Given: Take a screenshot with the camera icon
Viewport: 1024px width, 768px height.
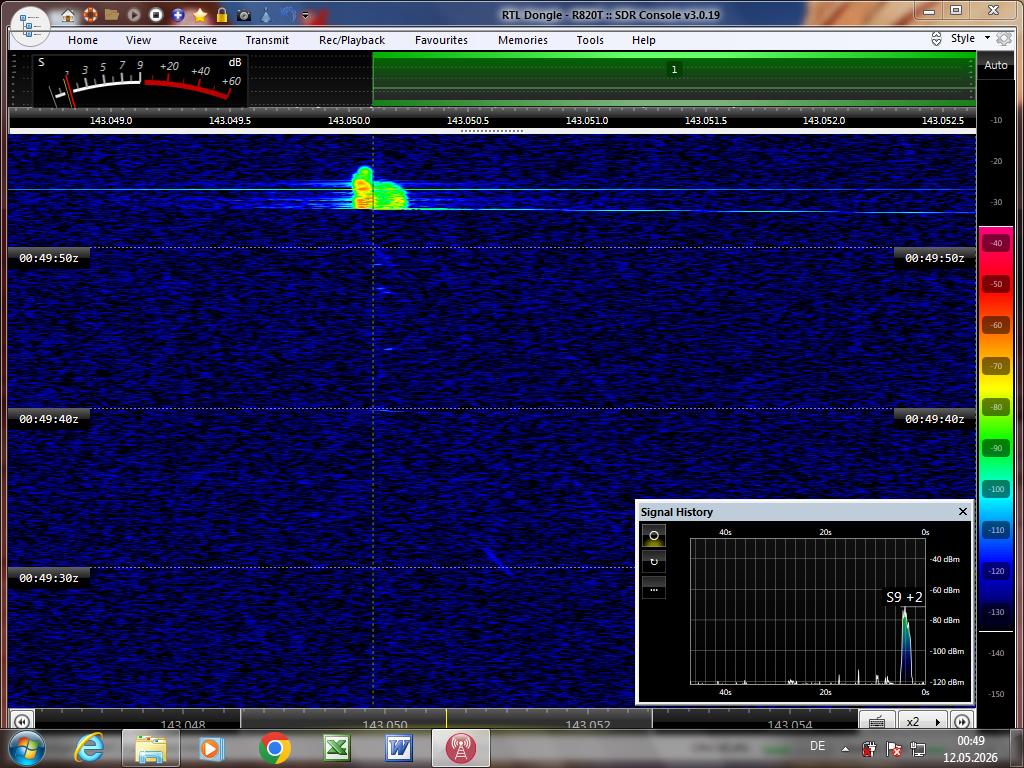Looking at the screenshot, I should [244, 14].
